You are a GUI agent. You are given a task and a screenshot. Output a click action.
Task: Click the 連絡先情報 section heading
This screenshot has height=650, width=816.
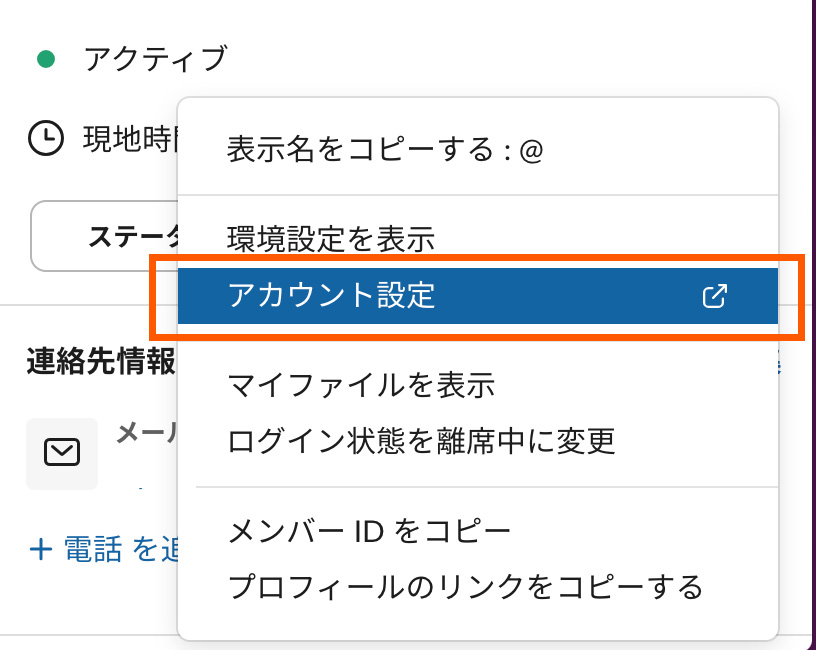[101, 361]
